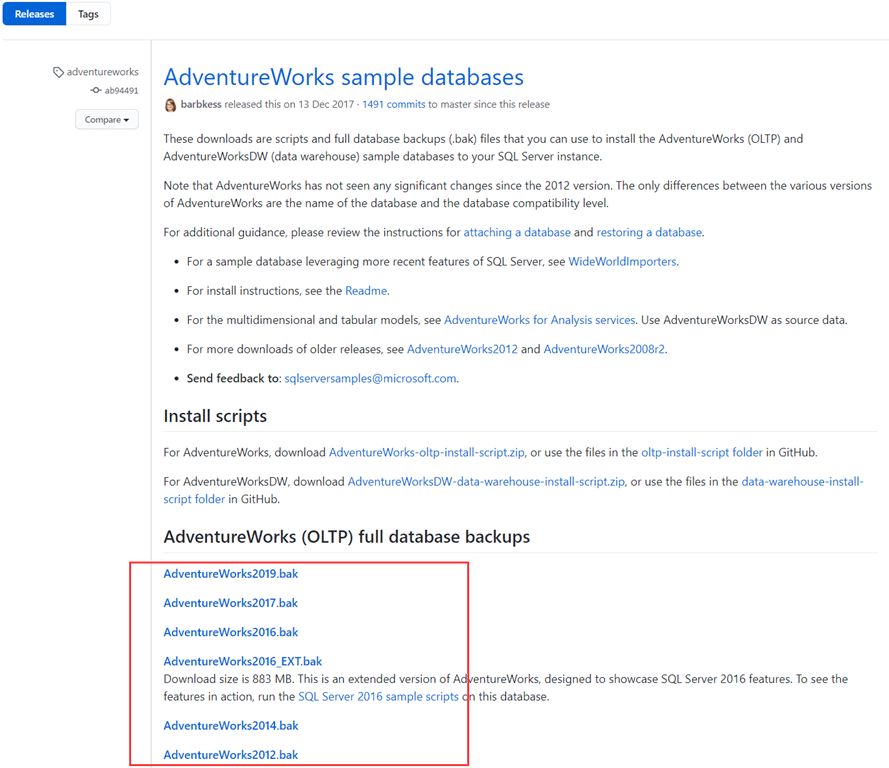Click barbkess user avatar
Viewport: 889px width, 768px height.
click(171, 105)
